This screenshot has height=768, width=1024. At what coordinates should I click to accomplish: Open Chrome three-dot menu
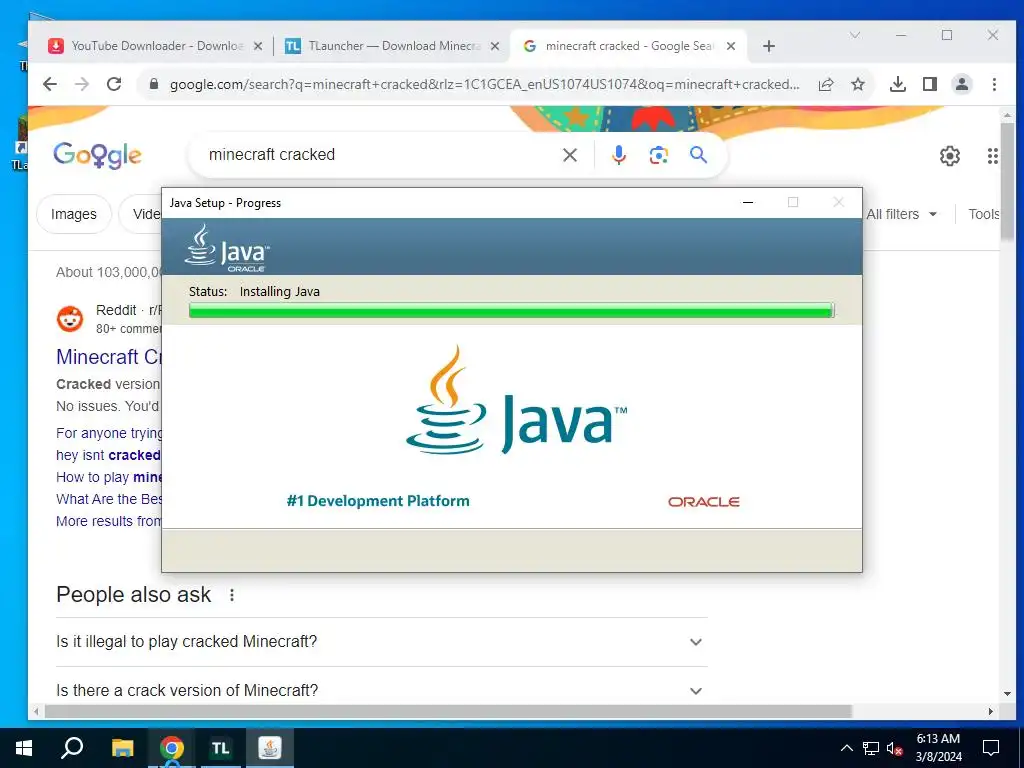tap(994, 84)
